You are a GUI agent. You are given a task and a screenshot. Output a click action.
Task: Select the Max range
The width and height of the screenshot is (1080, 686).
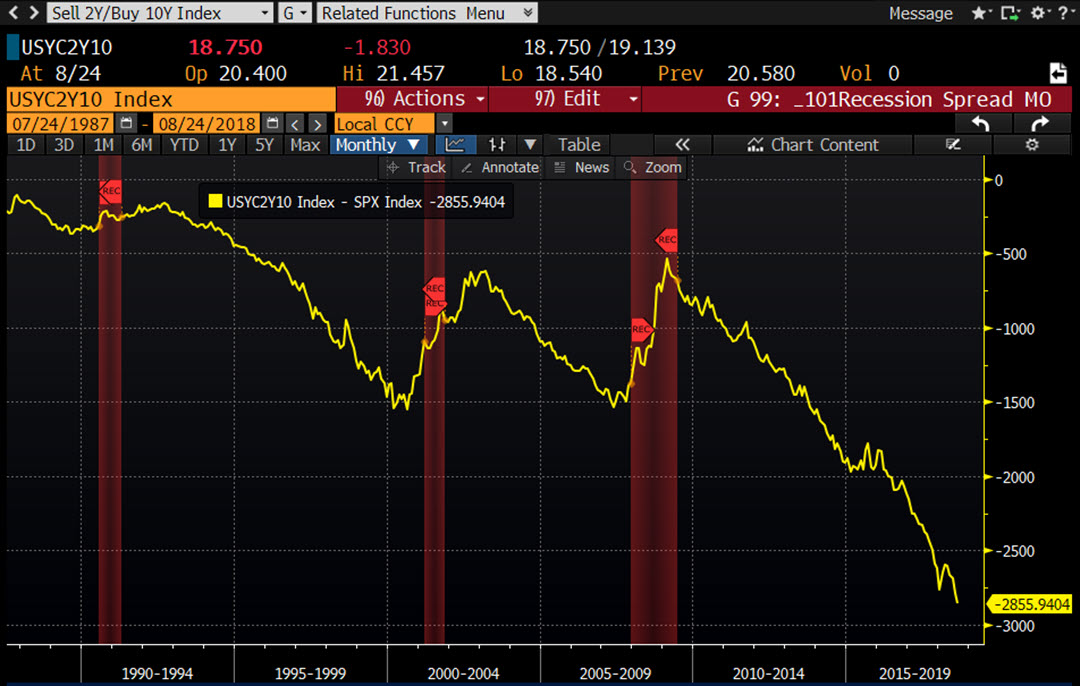305,145
